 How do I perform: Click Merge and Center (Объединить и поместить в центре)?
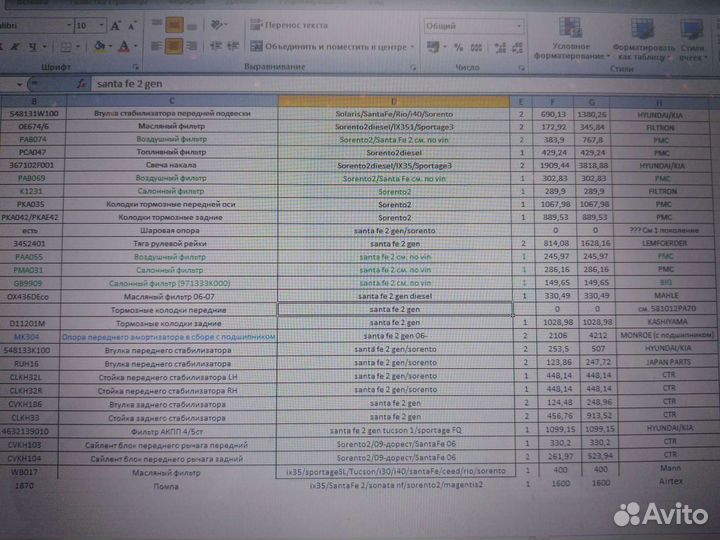(330, 46)
